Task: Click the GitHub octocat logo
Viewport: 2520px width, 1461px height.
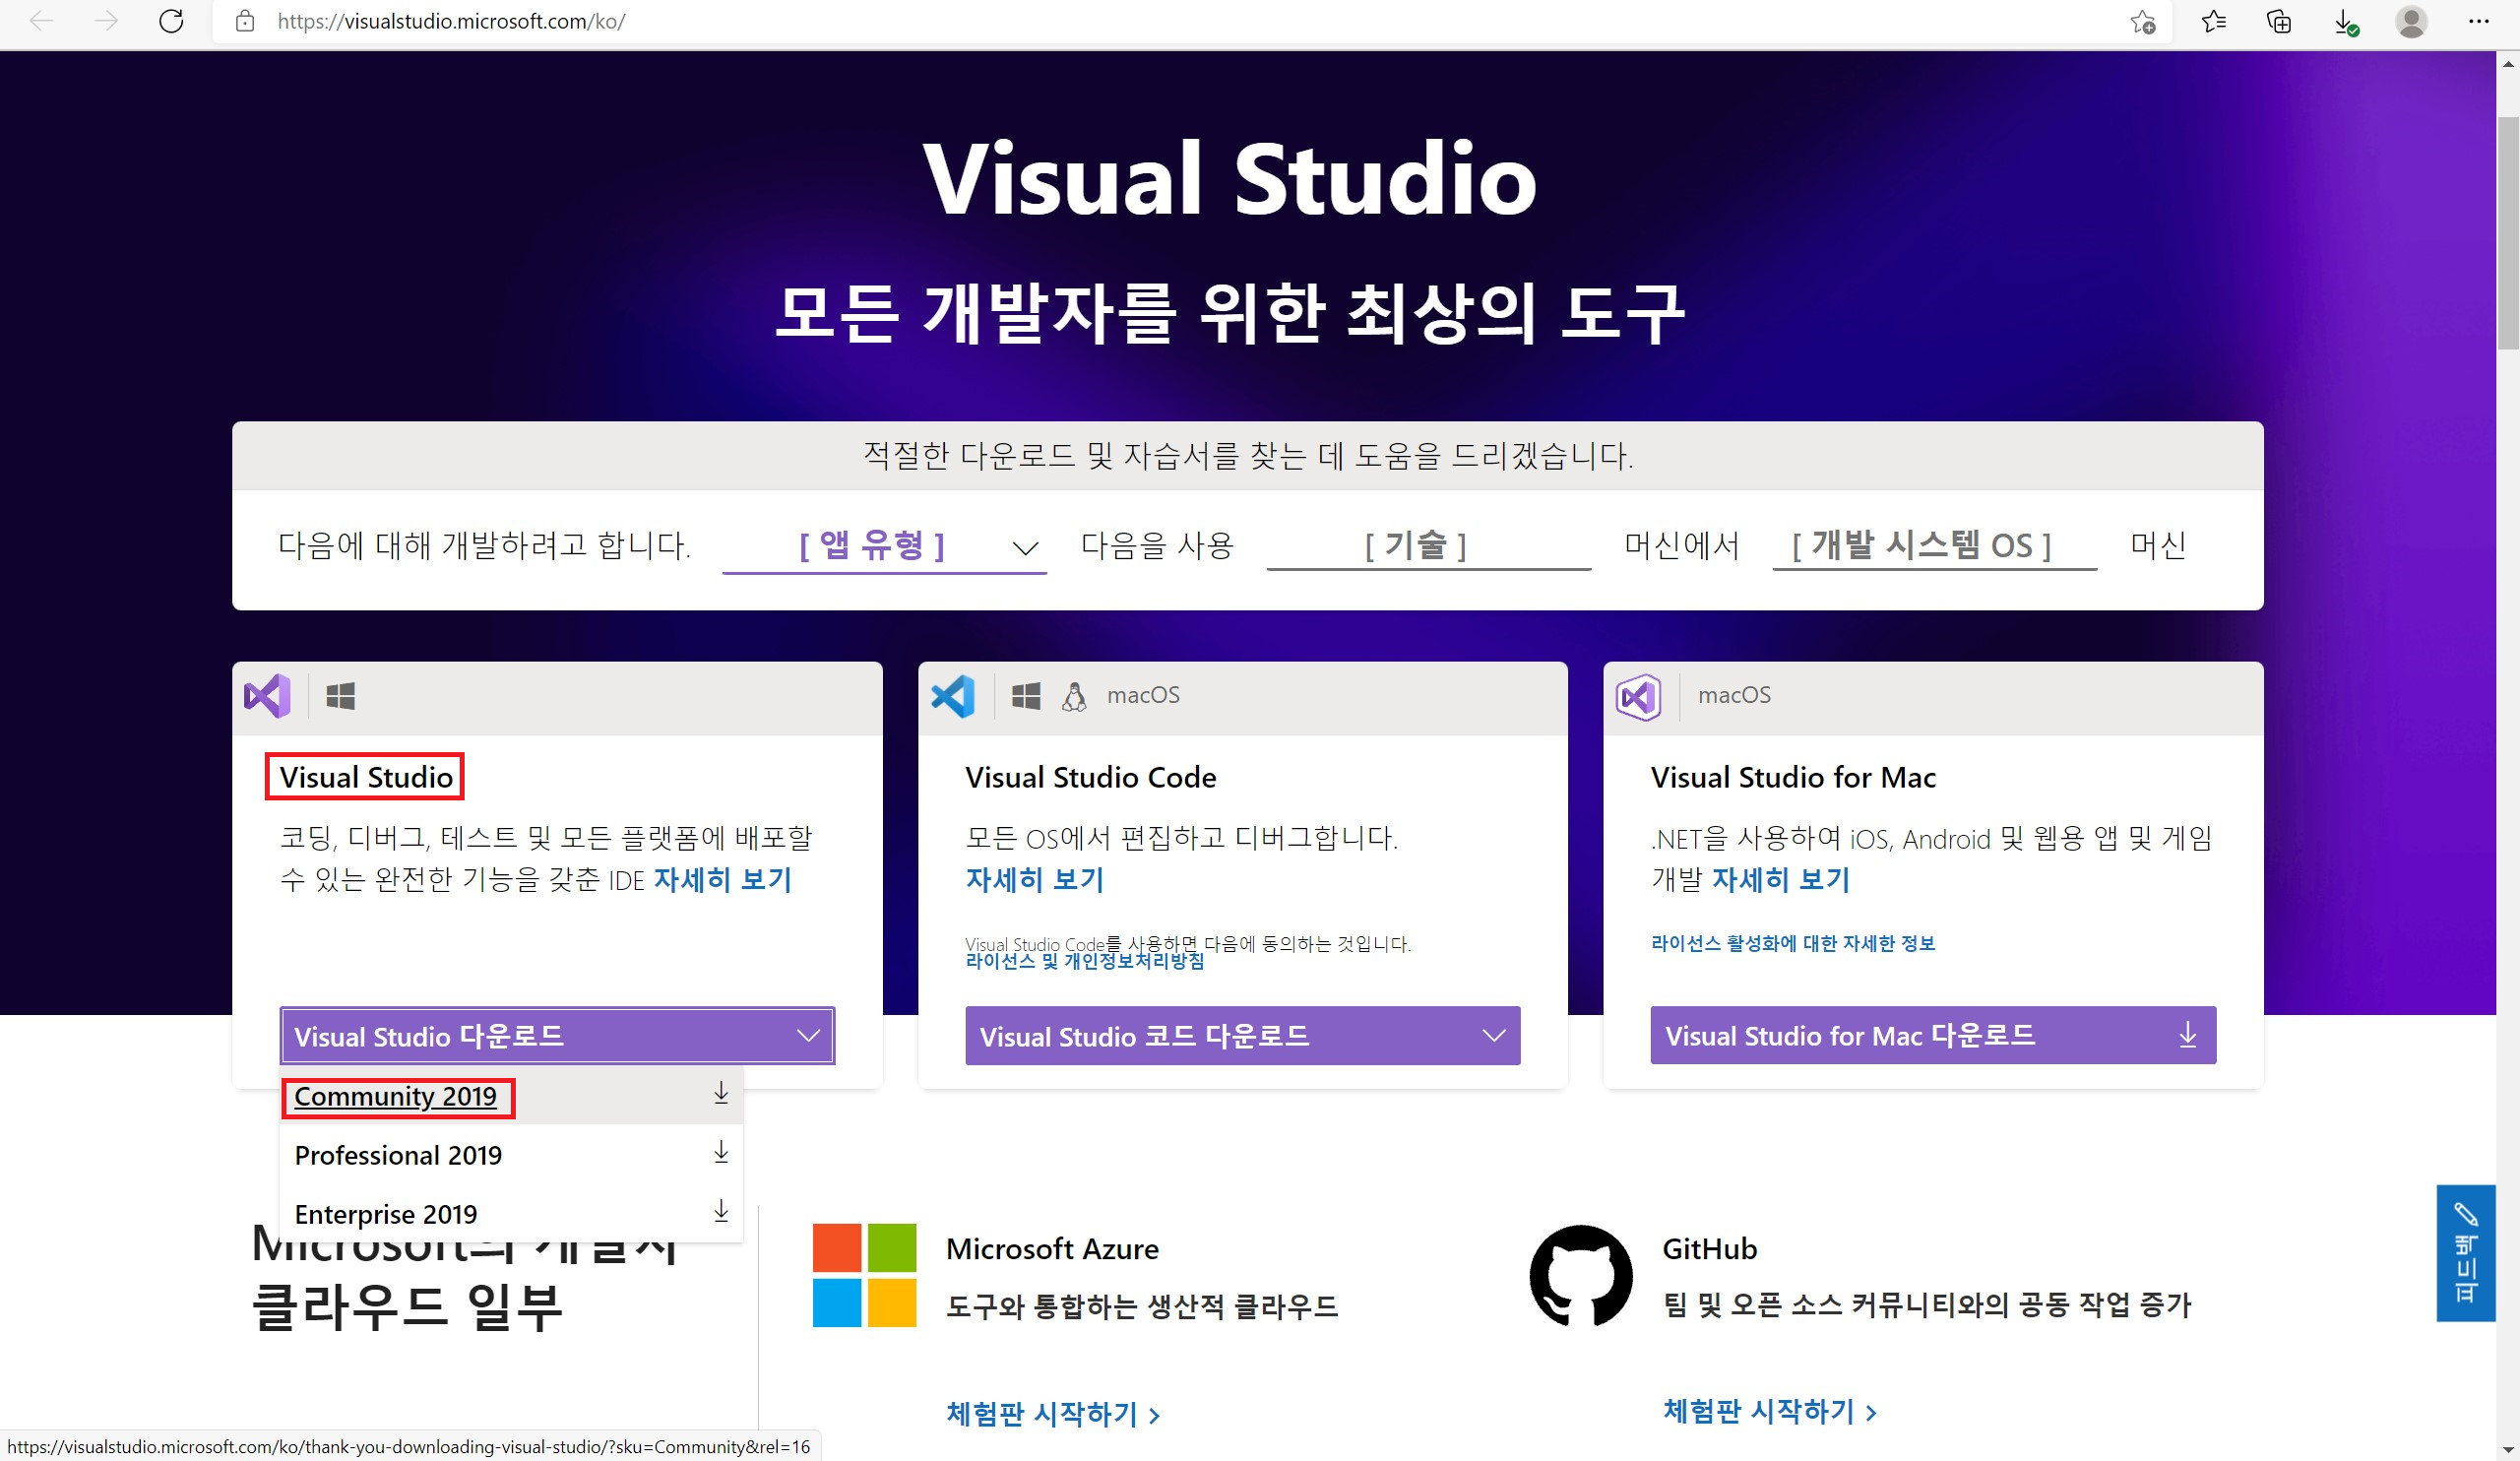Action: point(1580,1276)
